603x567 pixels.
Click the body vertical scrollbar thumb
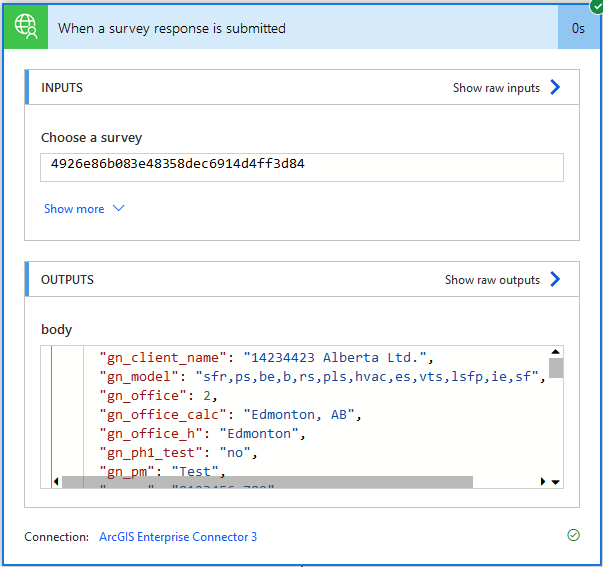click(556, 367)
